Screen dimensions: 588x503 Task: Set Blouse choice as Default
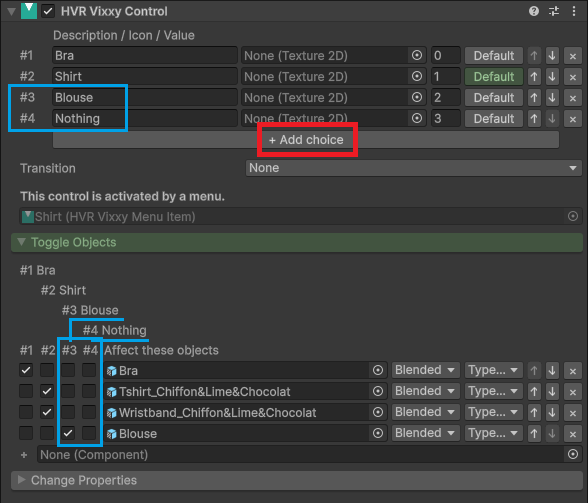tap(494, 98)
